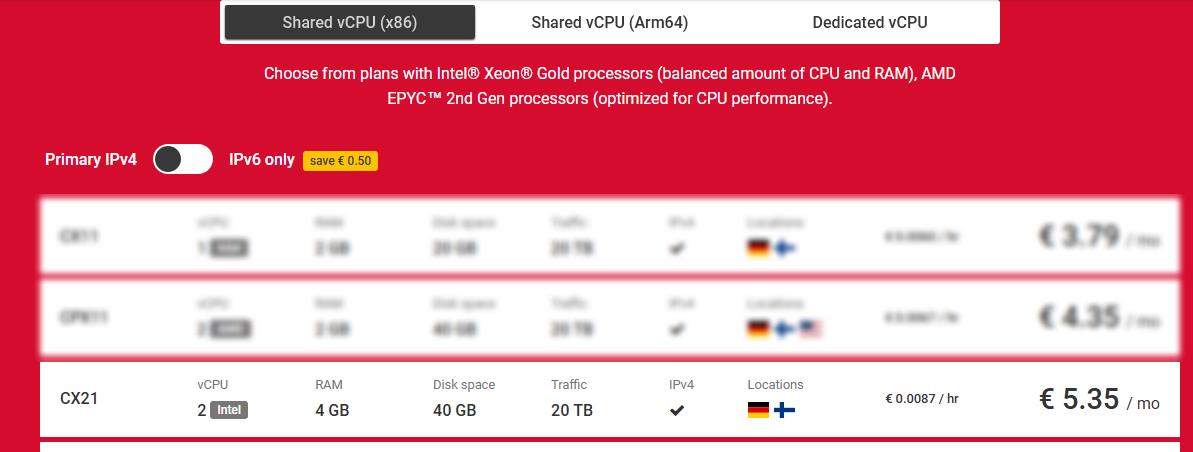Select the CX21 plan name
This screenshot has height=452, width=1193.
79,398
